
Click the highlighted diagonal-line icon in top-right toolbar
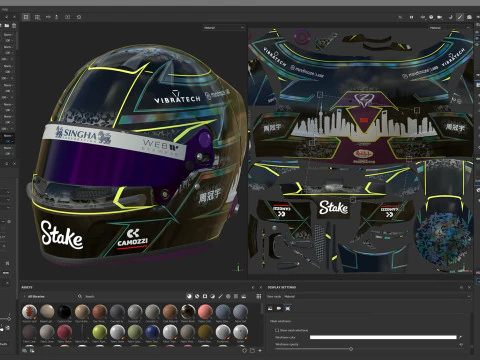(460, 17)
